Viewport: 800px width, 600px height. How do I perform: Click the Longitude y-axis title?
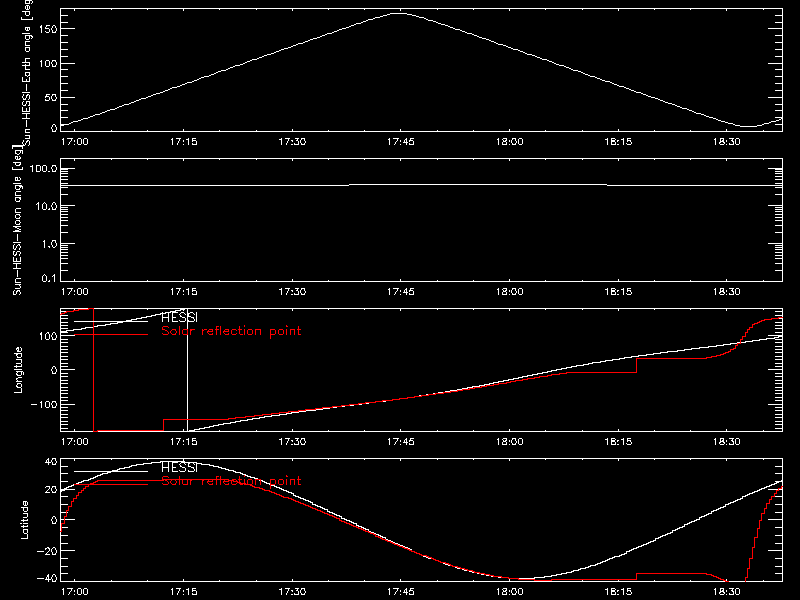pos(18,370)
